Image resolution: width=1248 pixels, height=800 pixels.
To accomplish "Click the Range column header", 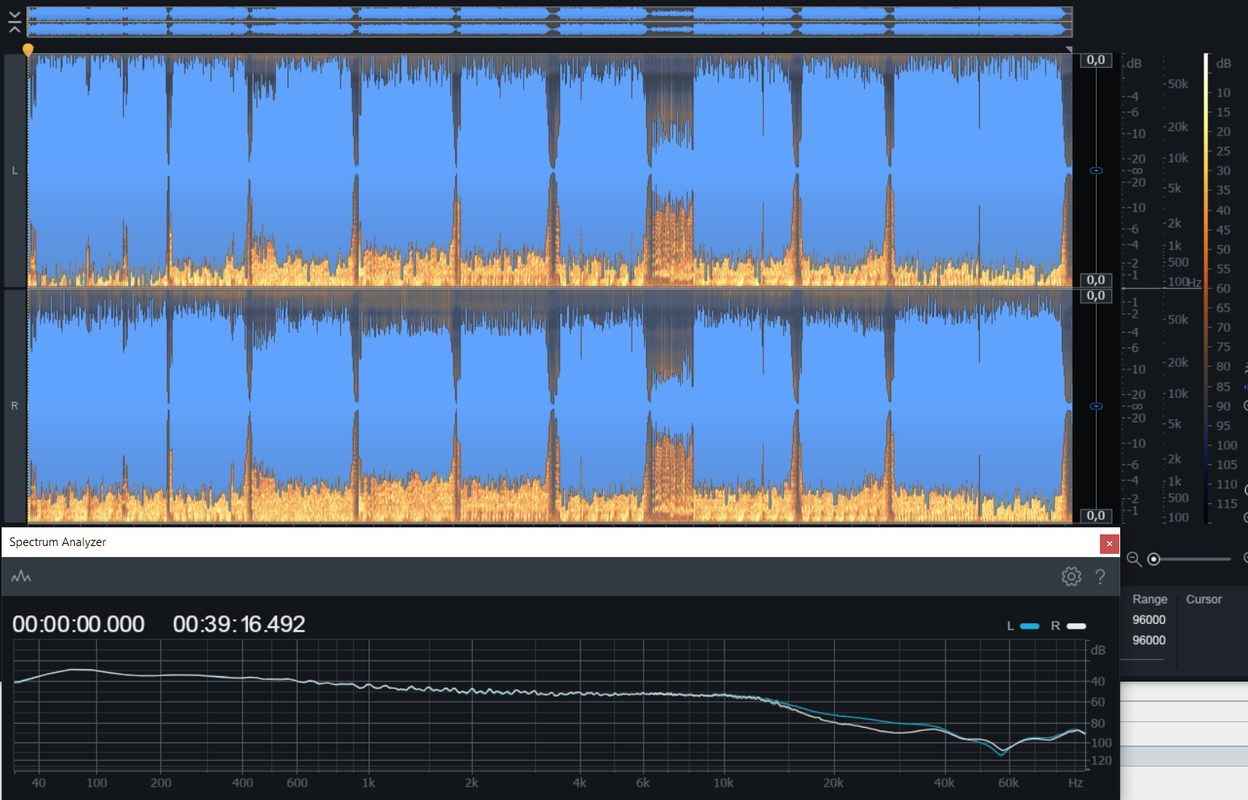I will coord(1150,599).
